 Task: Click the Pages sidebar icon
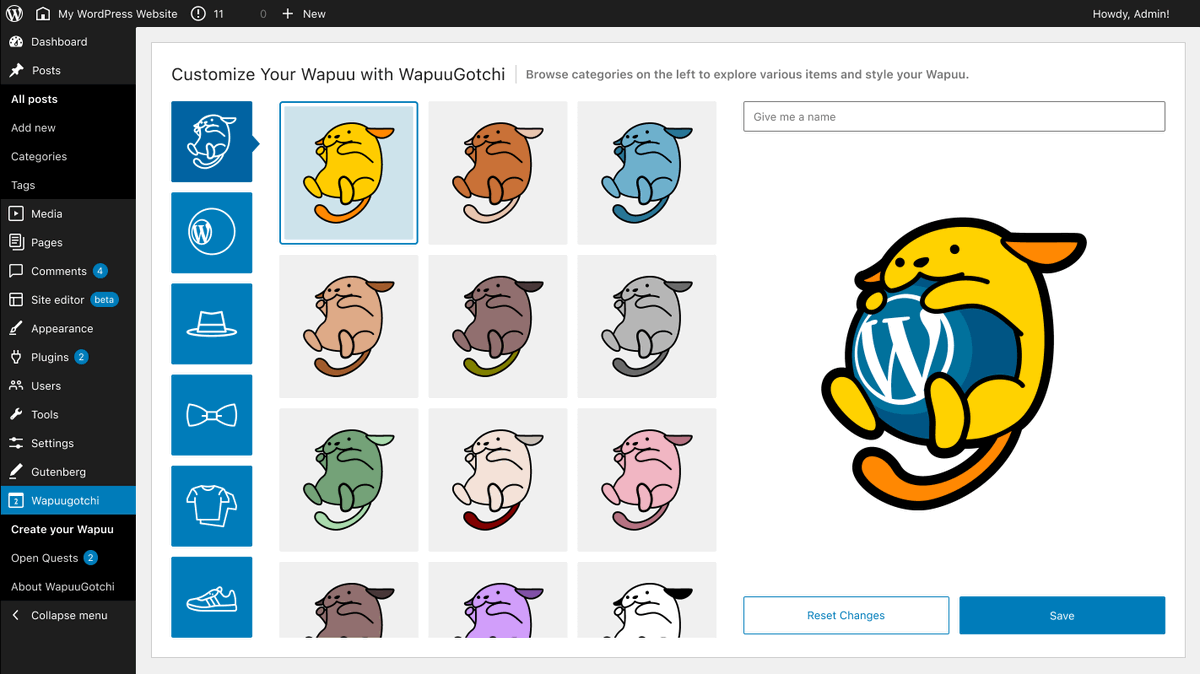[16, 242]
